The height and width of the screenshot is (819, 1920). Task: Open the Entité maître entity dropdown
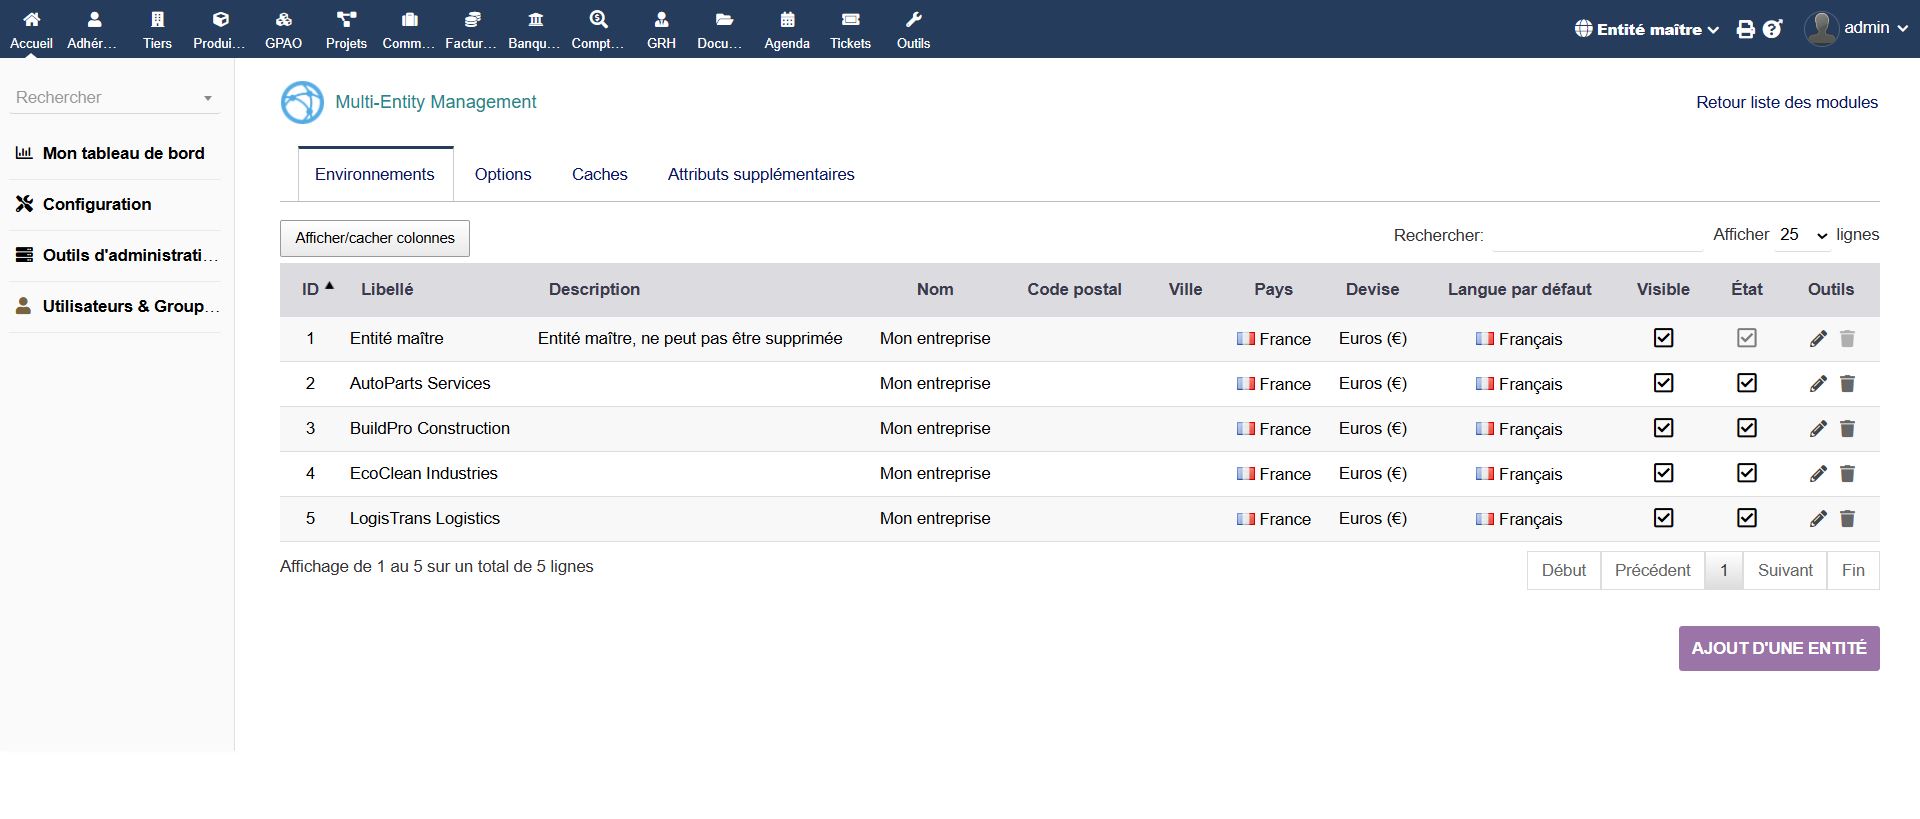[1647, 29]
